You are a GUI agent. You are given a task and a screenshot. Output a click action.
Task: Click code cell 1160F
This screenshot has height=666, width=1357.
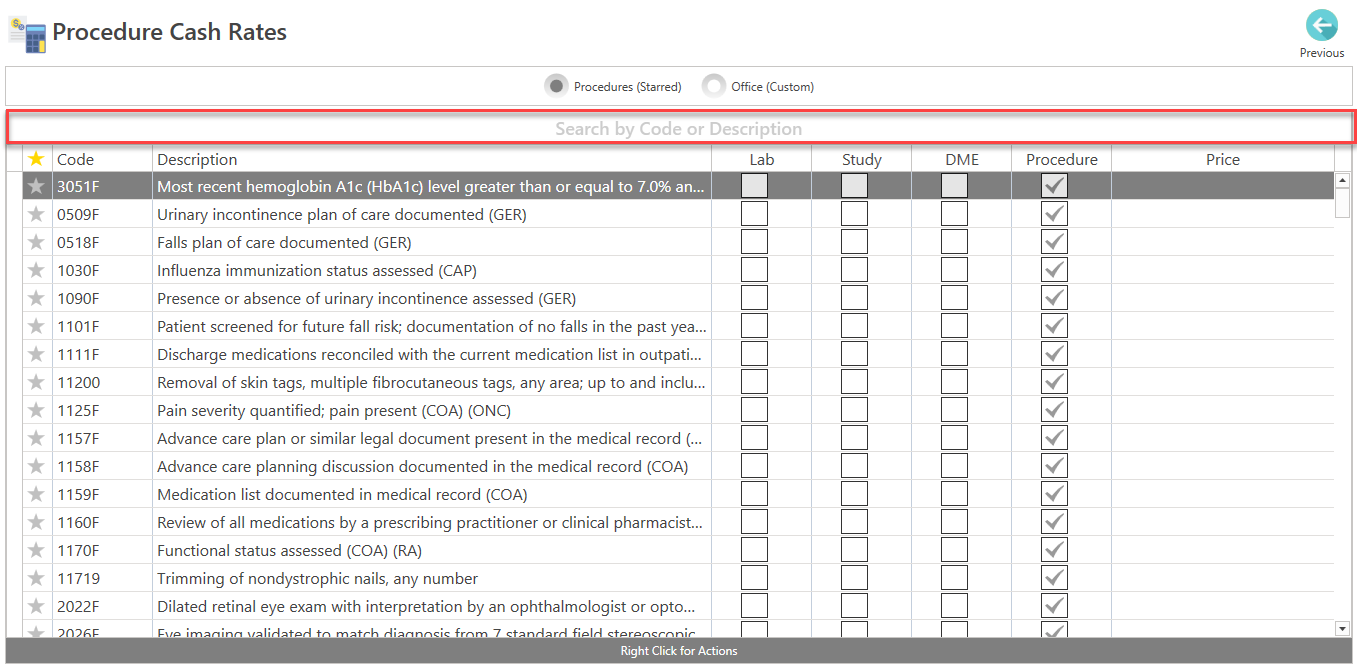[102, 522]
